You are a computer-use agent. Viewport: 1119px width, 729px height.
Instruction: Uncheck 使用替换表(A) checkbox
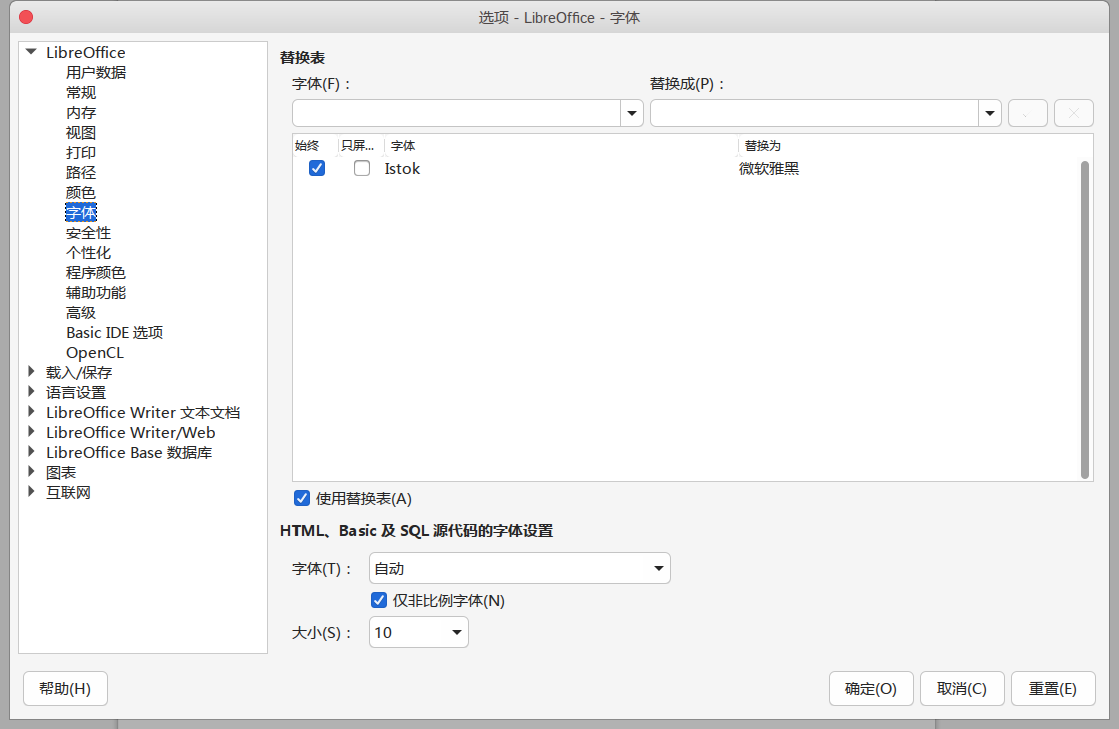pyautogui.click(x=302, y=498)
